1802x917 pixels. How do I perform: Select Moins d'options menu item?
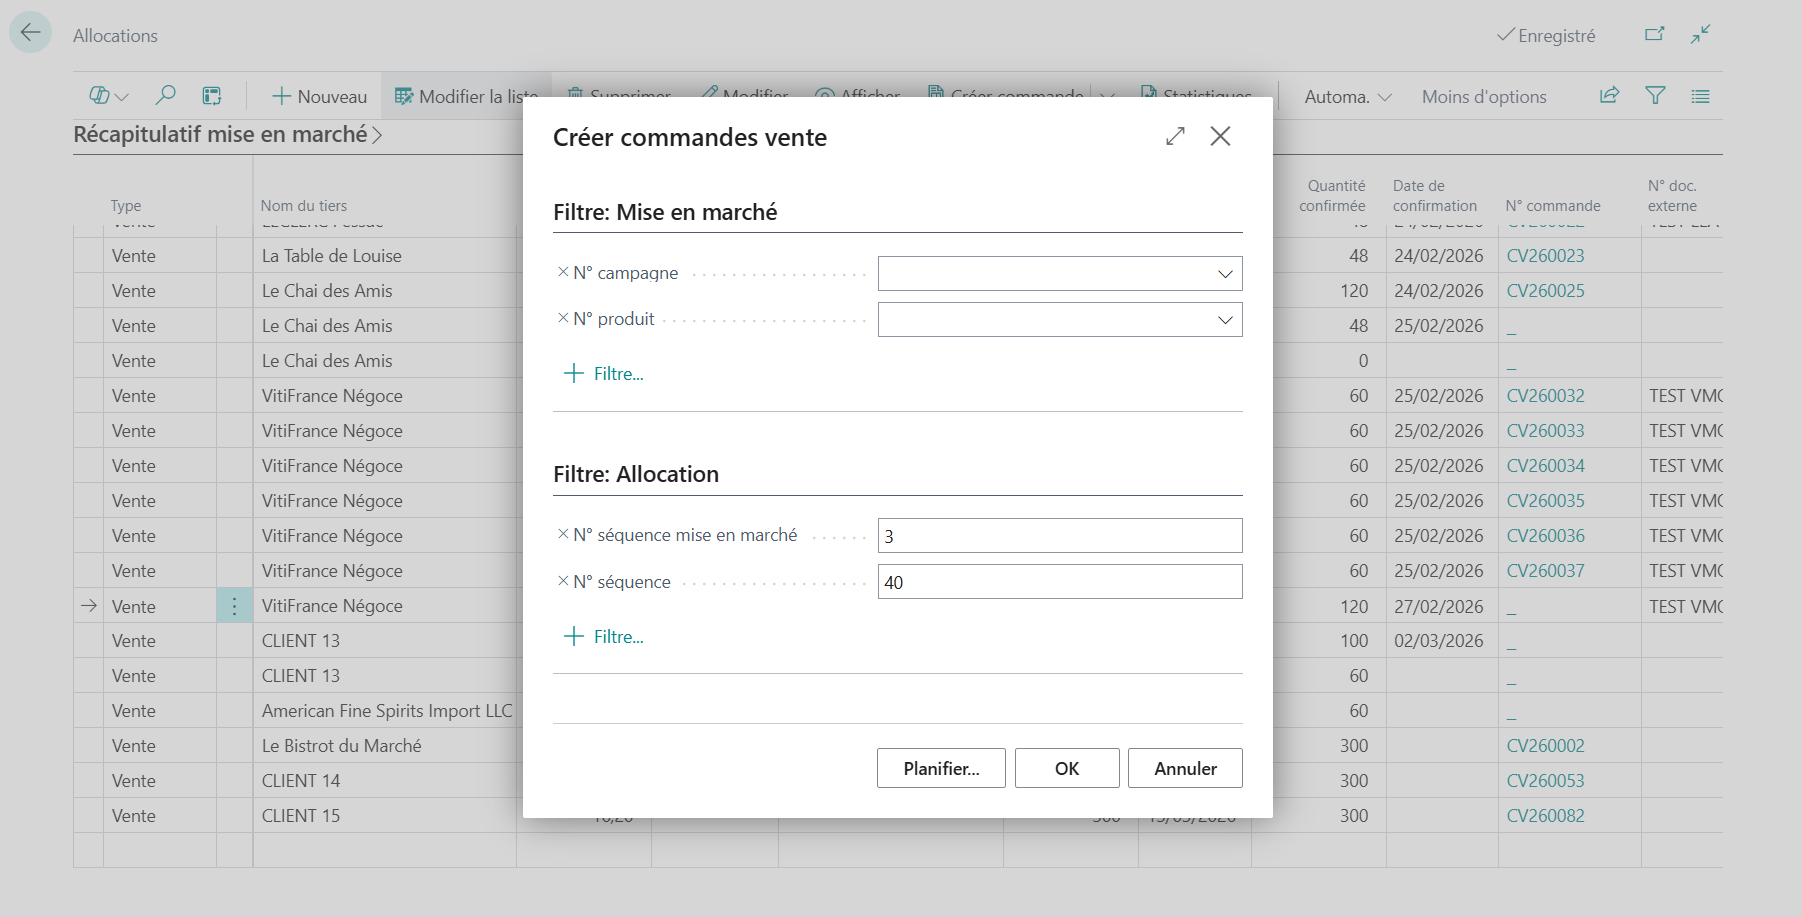pyautogui.click(x=1484, y=97)
